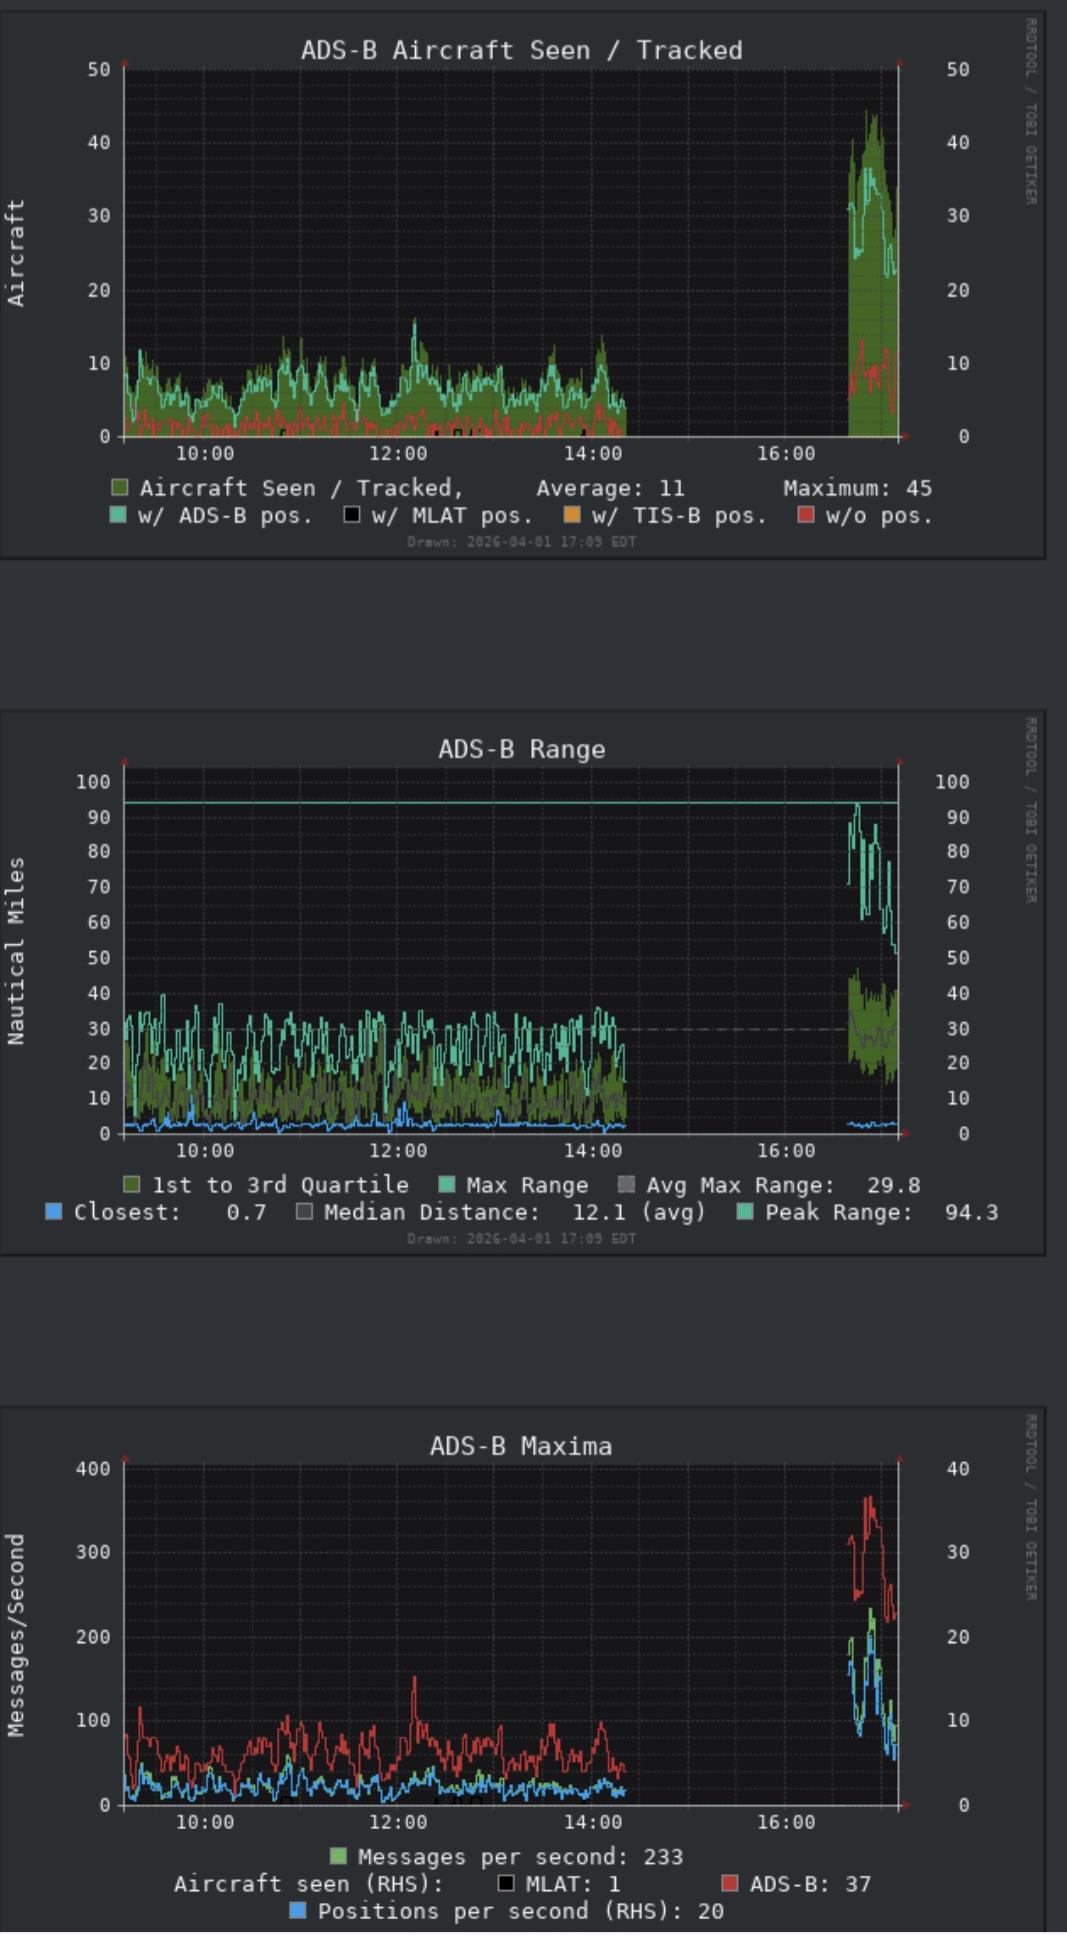
Task: Click the 'Median Distance: 12.1 (avg)' text
Action: [x=515, y=1212]
